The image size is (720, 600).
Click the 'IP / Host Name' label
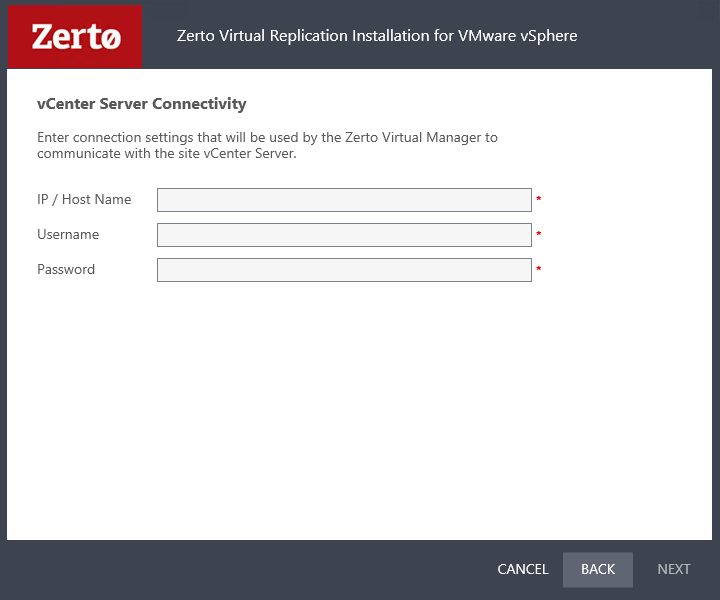click(84, 199)
